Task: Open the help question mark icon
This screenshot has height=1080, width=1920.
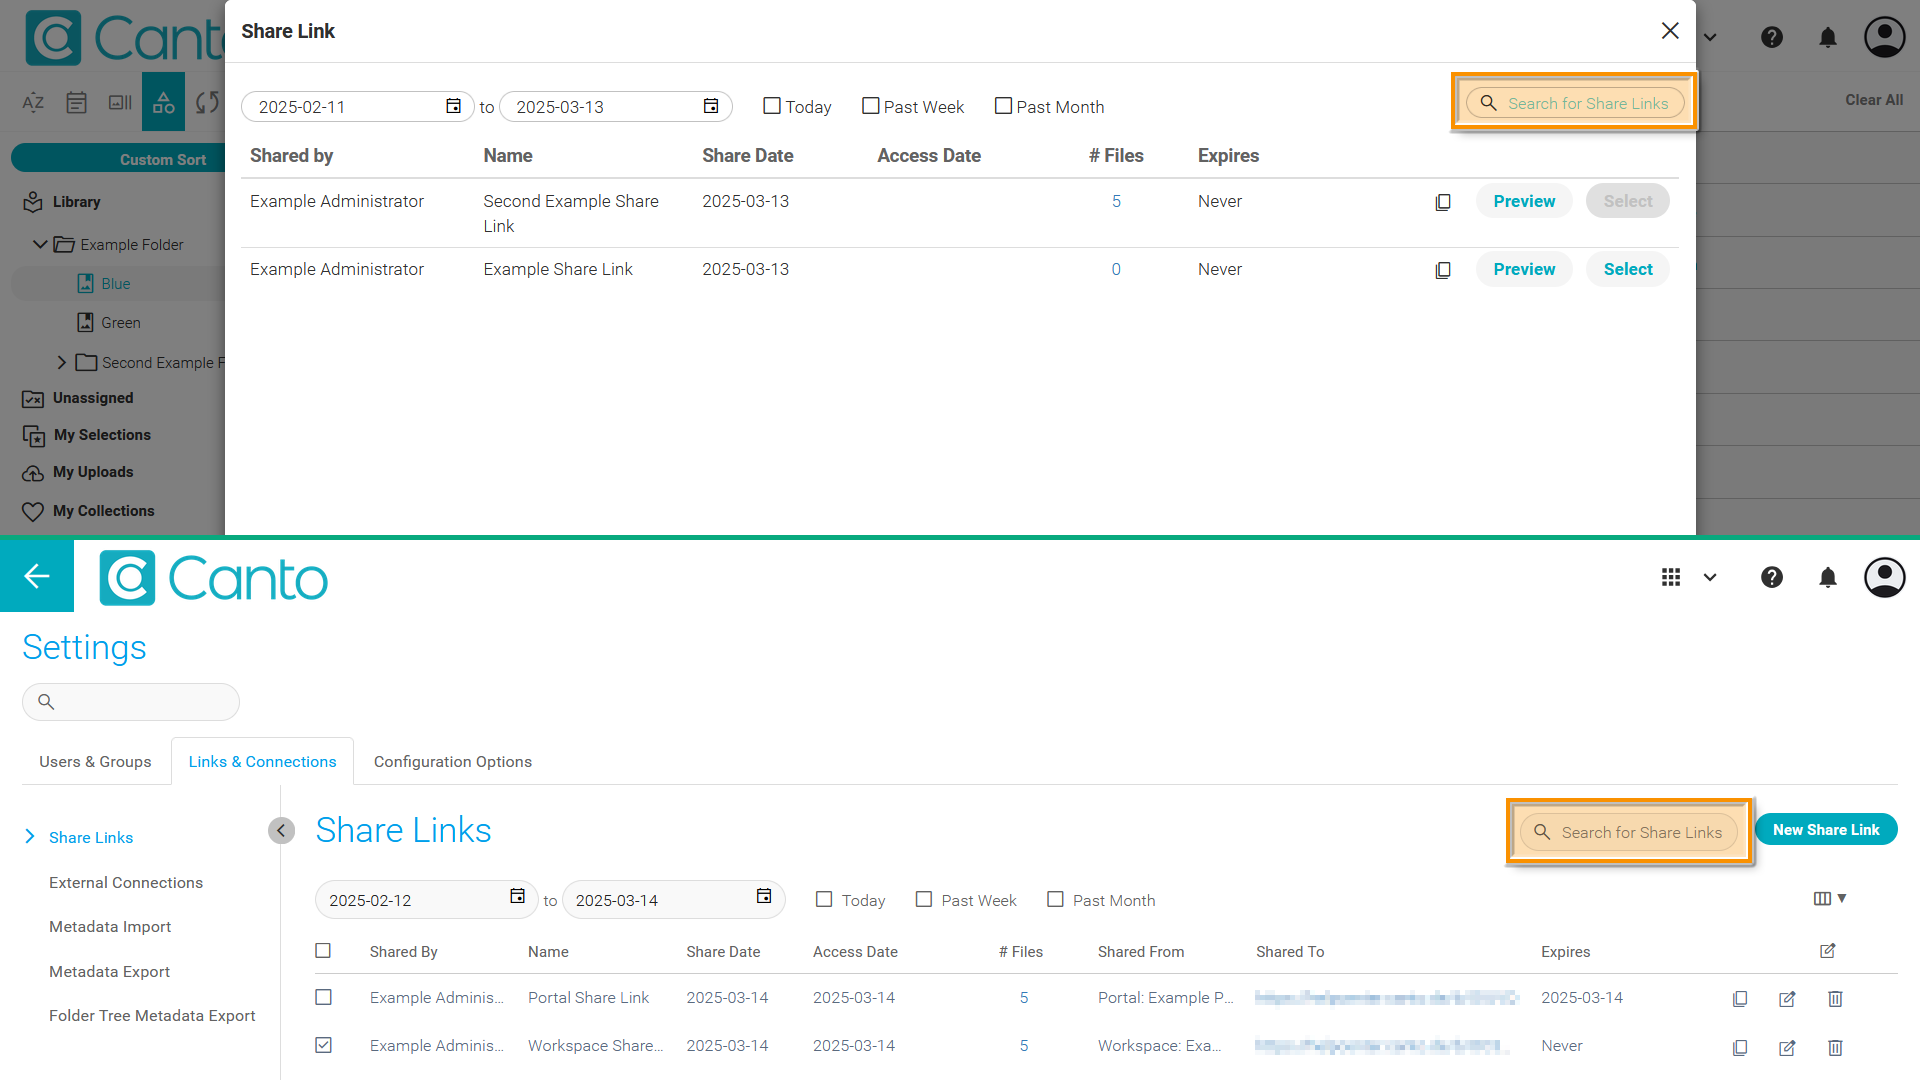Action: 1771,577
